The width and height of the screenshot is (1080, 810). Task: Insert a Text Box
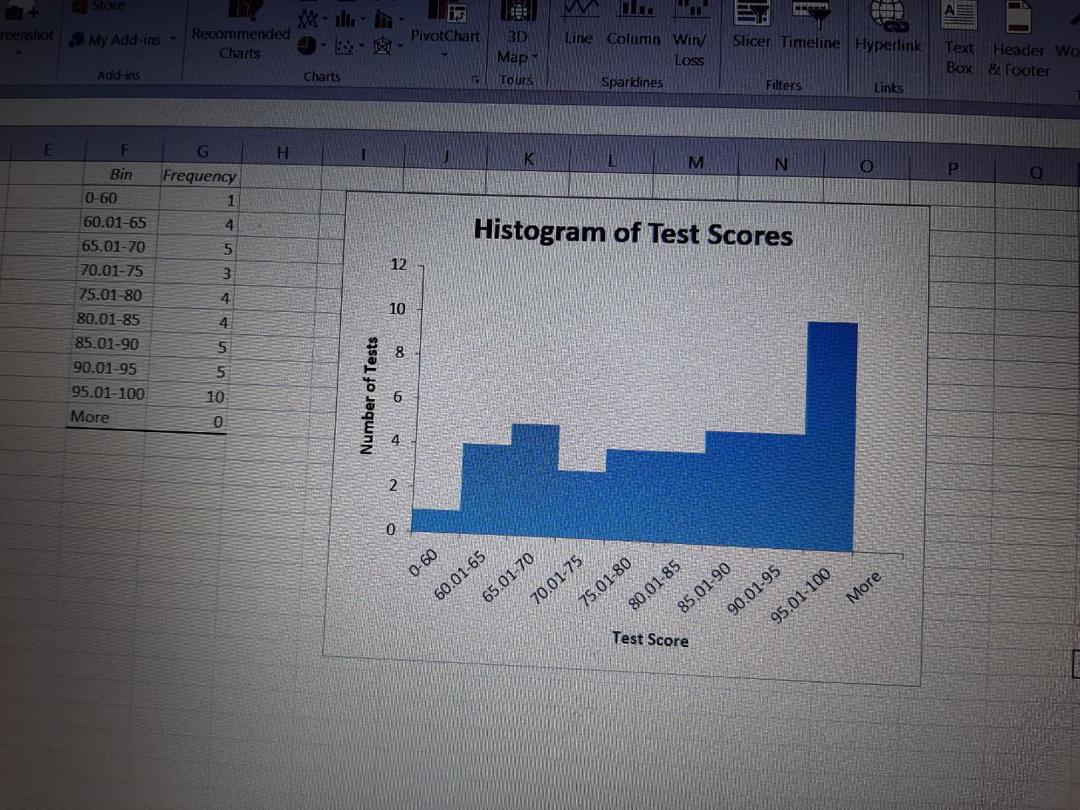click(959, 38)
